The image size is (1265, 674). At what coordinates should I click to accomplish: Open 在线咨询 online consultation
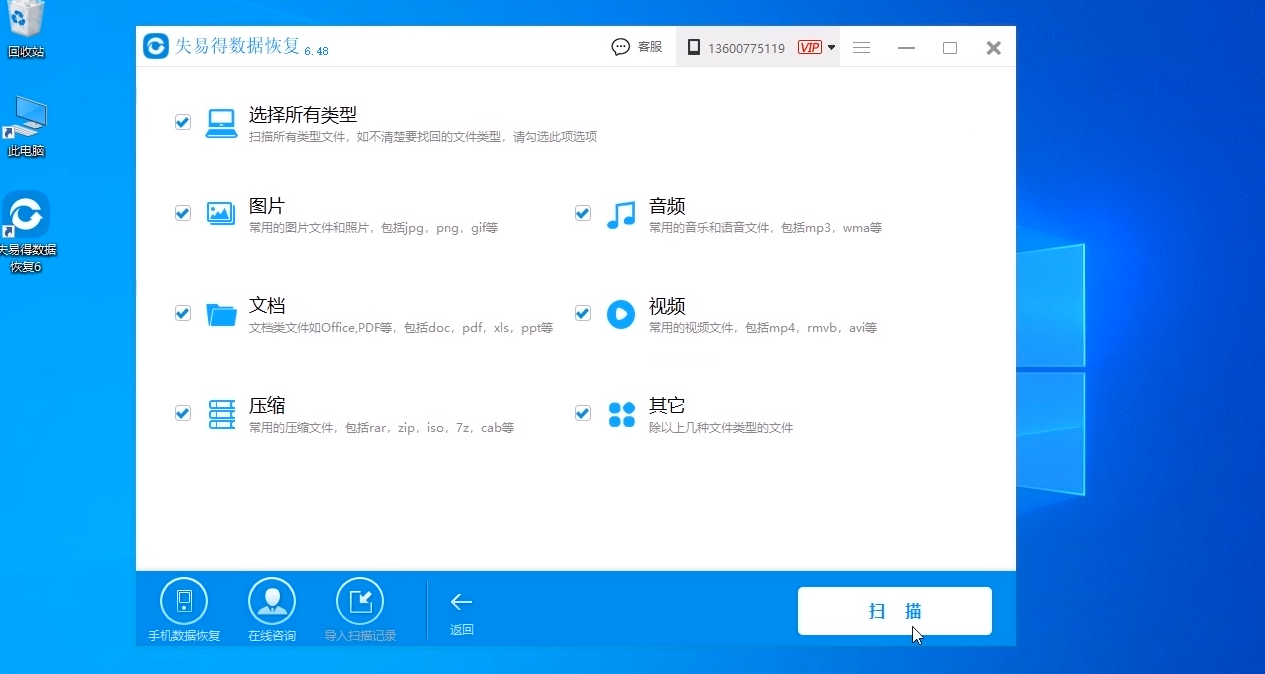(x=272, y=610)
